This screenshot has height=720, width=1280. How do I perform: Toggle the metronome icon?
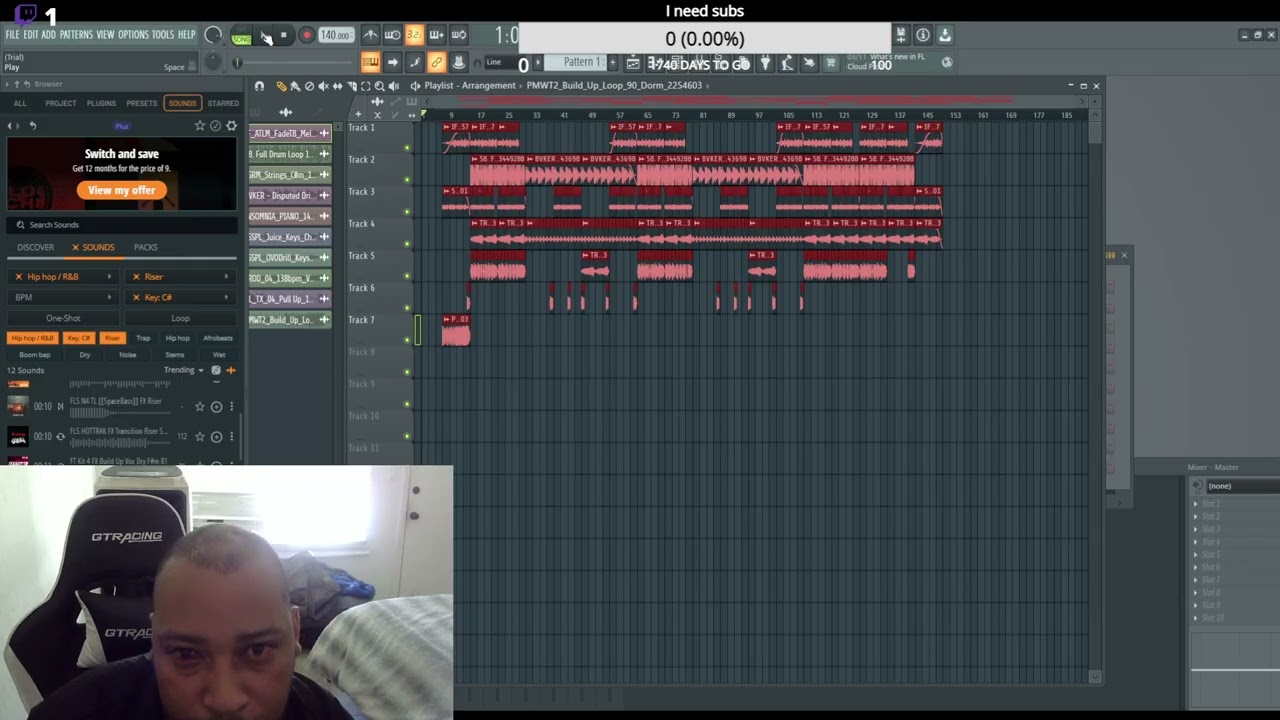pos(370,35)
